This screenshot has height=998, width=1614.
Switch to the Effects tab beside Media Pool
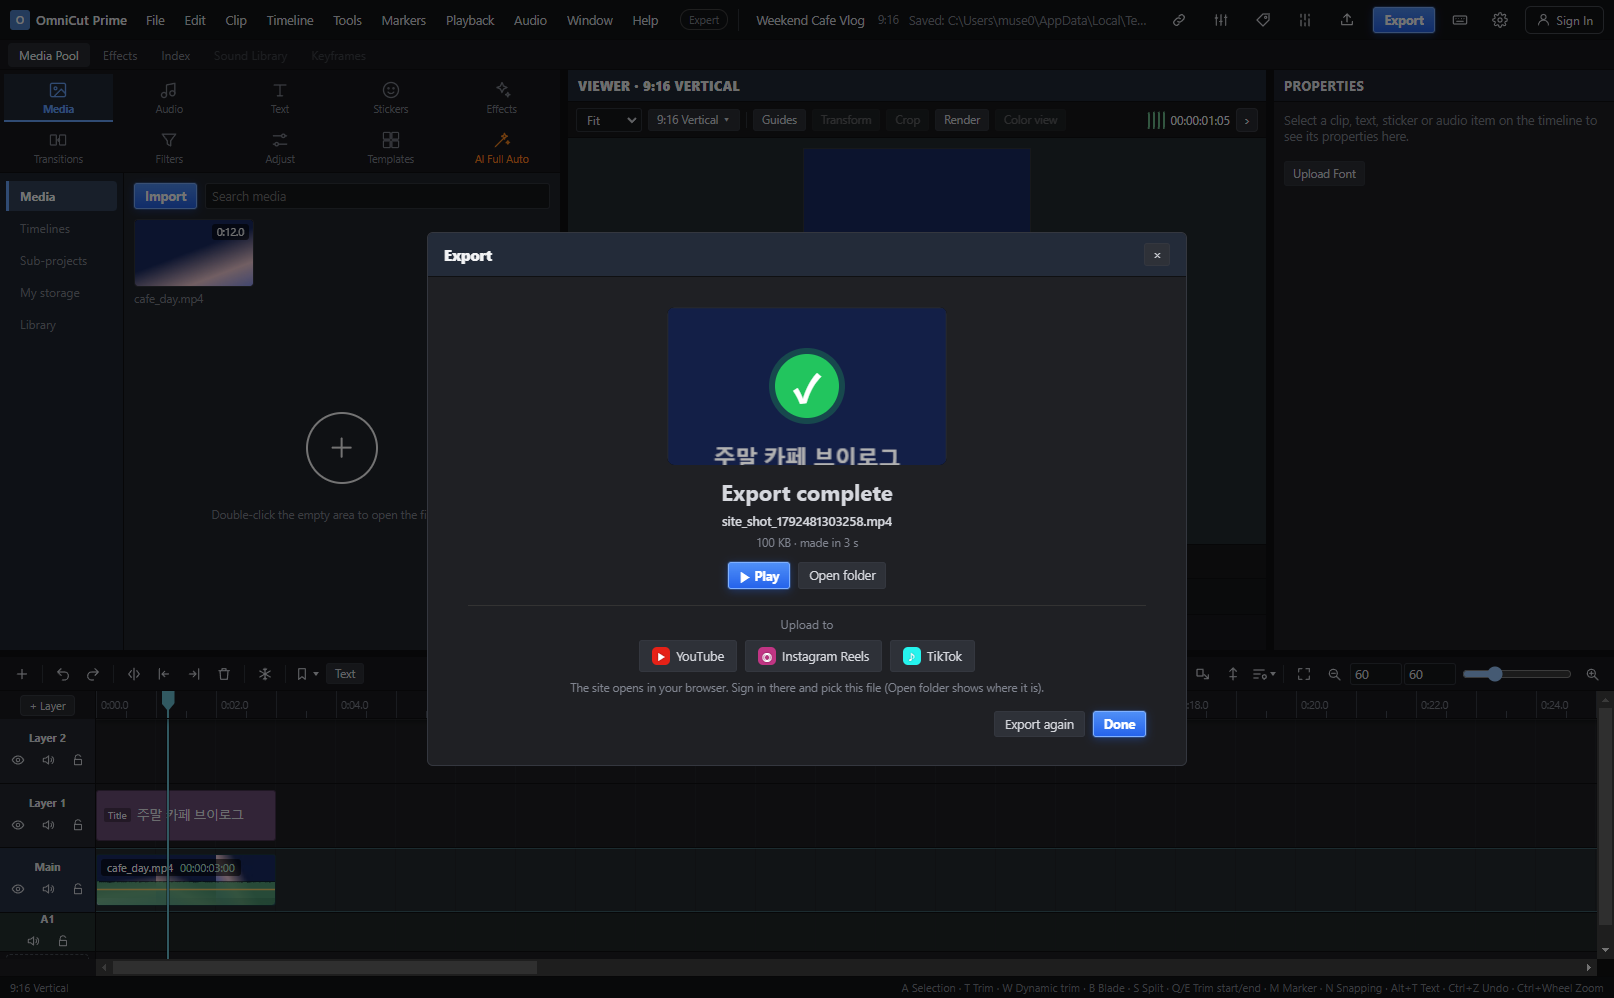(x=120, y=56)
